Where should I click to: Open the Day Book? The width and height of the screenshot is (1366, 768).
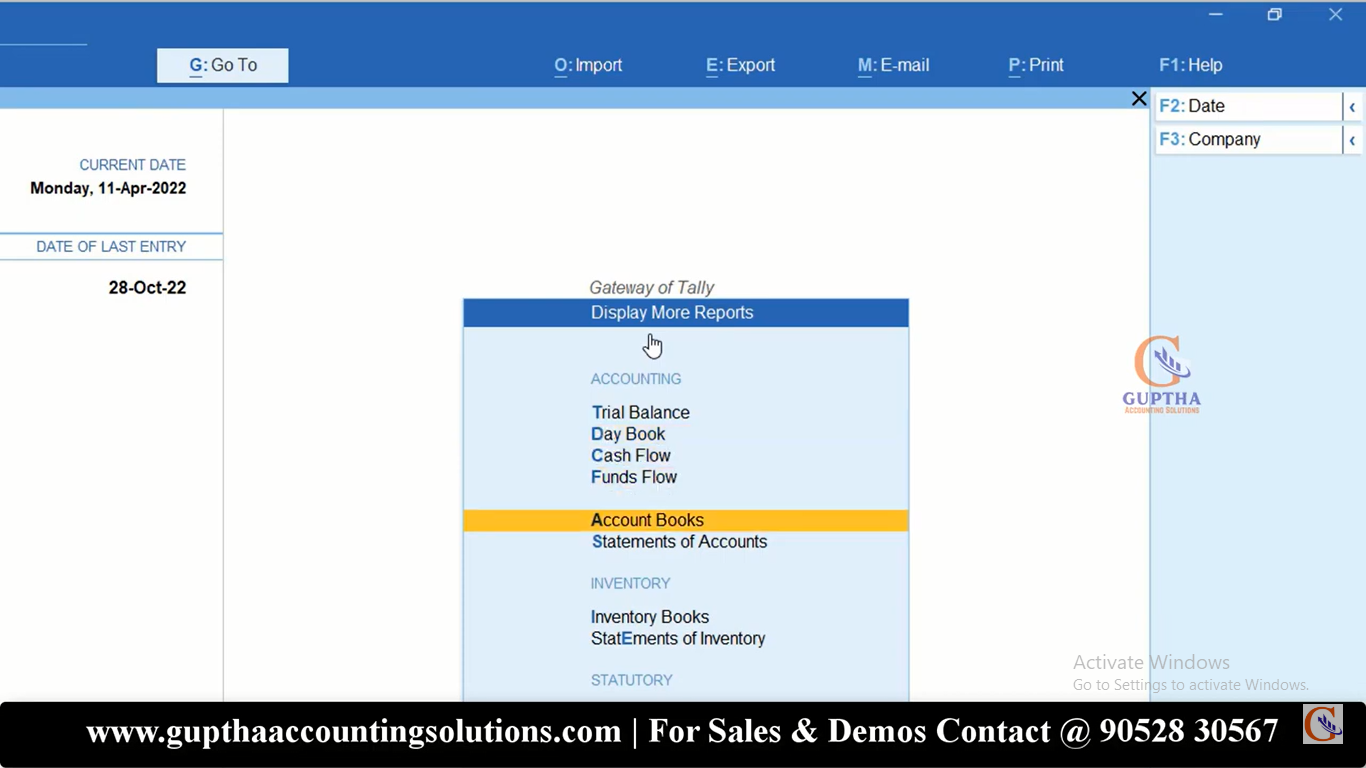(x=628, y=434)
